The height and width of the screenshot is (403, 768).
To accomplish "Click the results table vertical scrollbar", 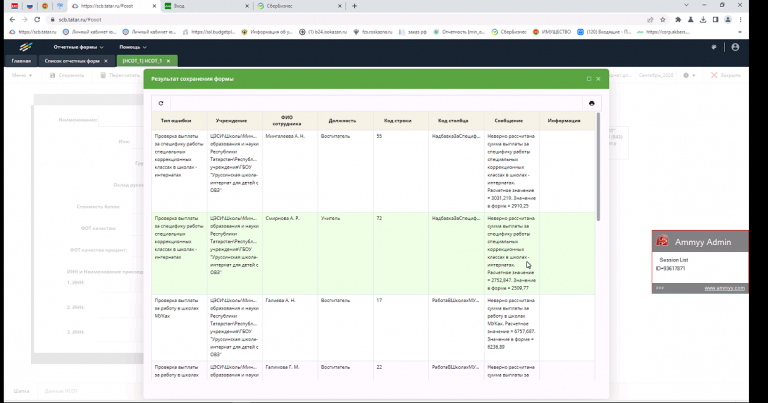I will click(x=598, y=166).
